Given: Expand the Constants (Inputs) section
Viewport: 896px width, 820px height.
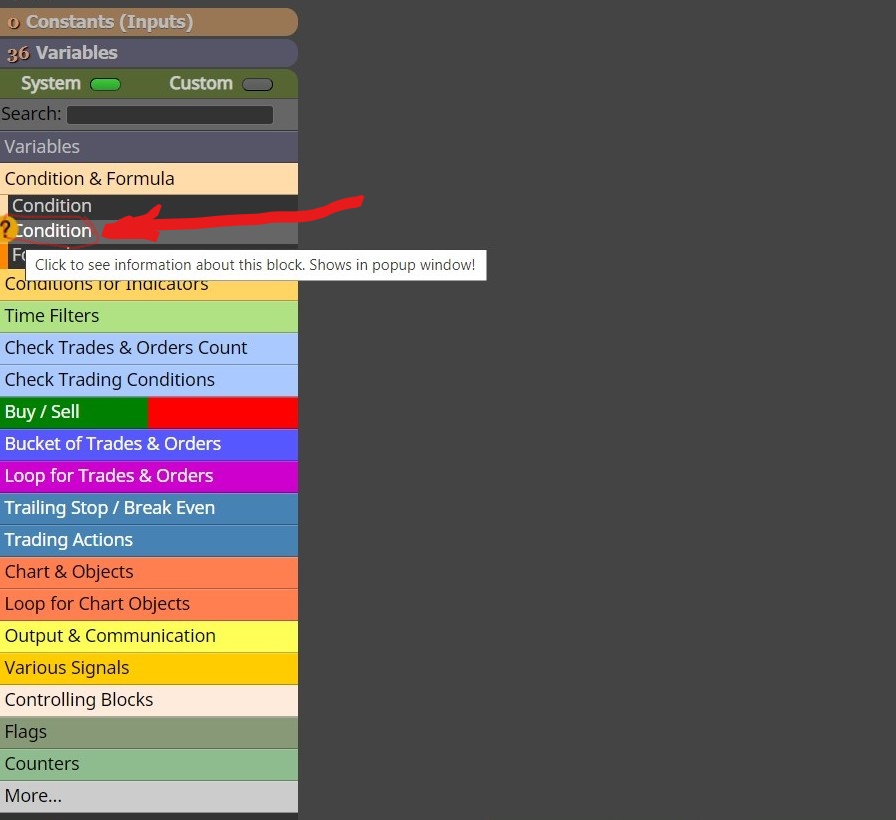Looking at the screenshot, I should point(149,22).
